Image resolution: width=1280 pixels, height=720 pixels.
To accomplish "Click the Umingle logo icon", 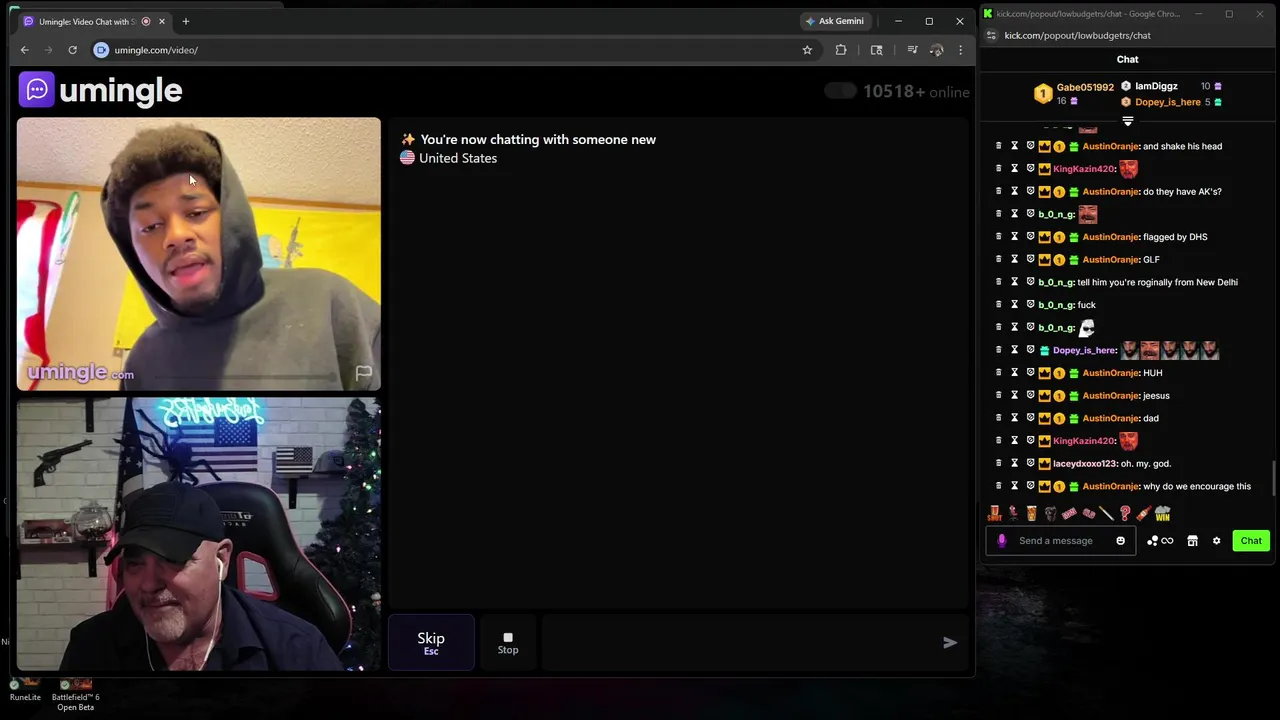I will click(37, 90).
